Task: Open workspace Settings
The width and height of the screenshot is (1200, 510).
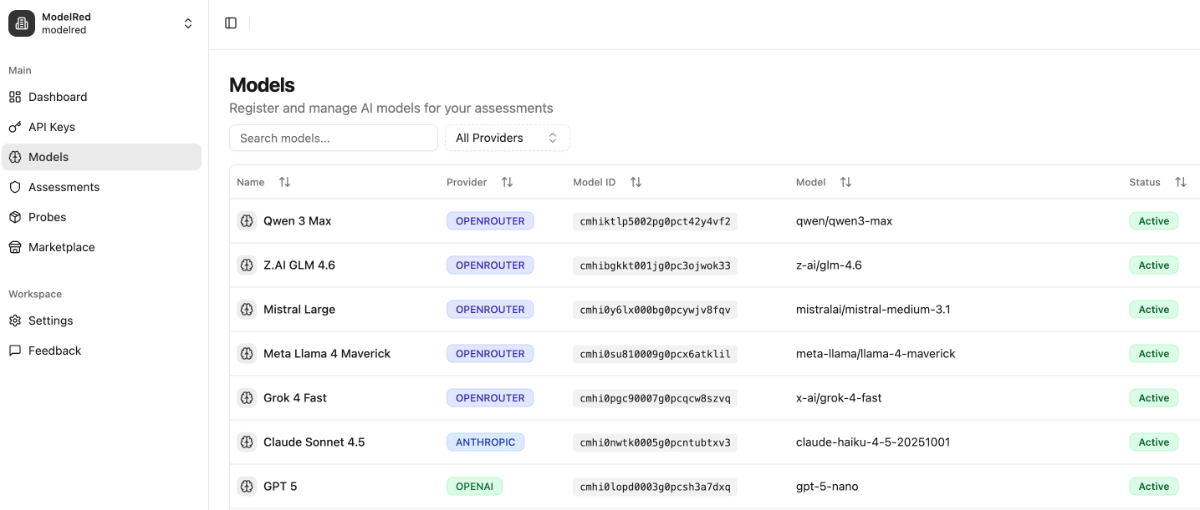Action: (50, 321)
